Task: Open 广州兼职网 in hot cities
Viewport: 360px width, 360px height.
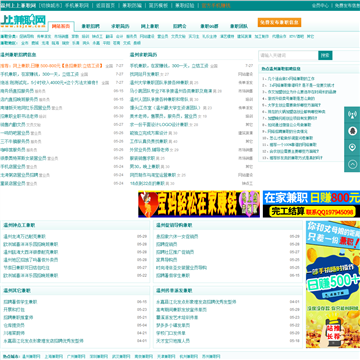Action: pyautogui.click(x=76, y=356)
